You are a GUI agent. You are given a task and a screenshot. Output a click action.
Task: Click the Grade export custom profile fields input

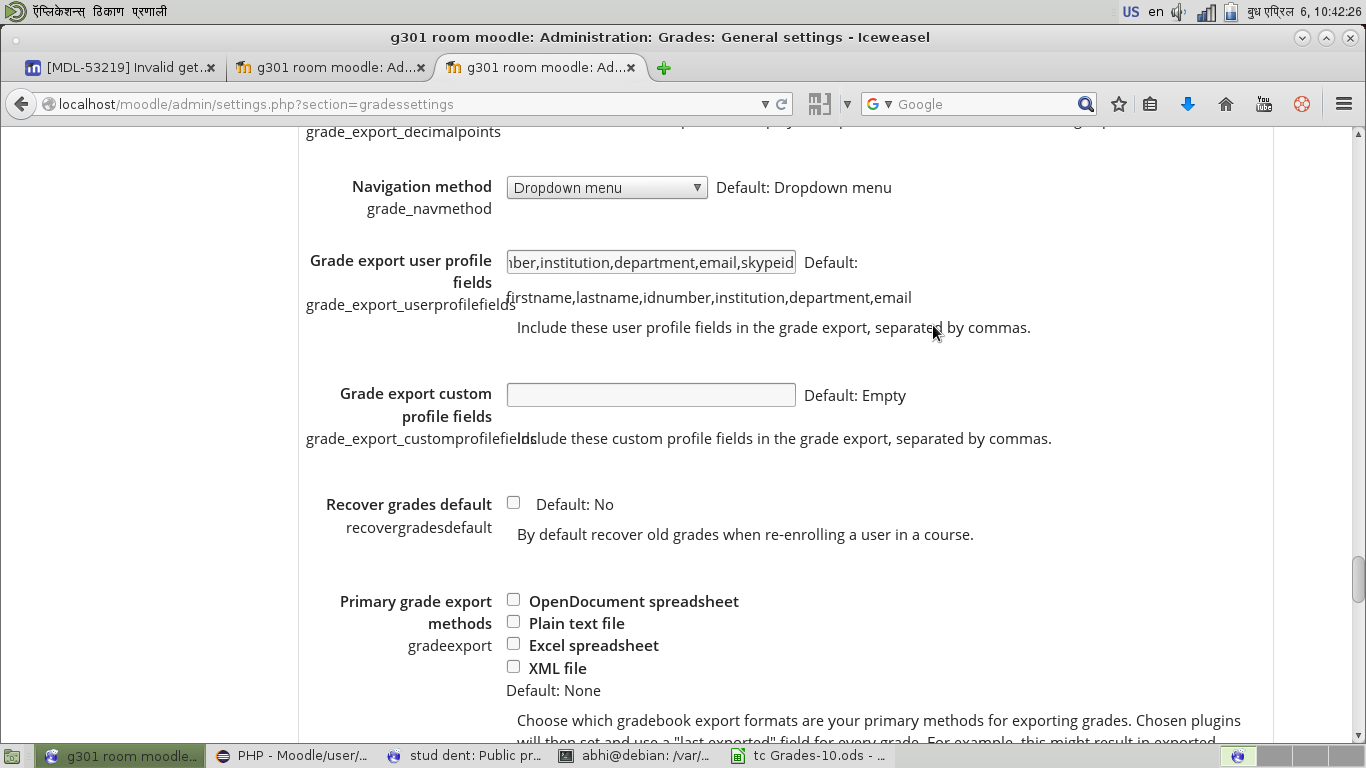(651, 395)
